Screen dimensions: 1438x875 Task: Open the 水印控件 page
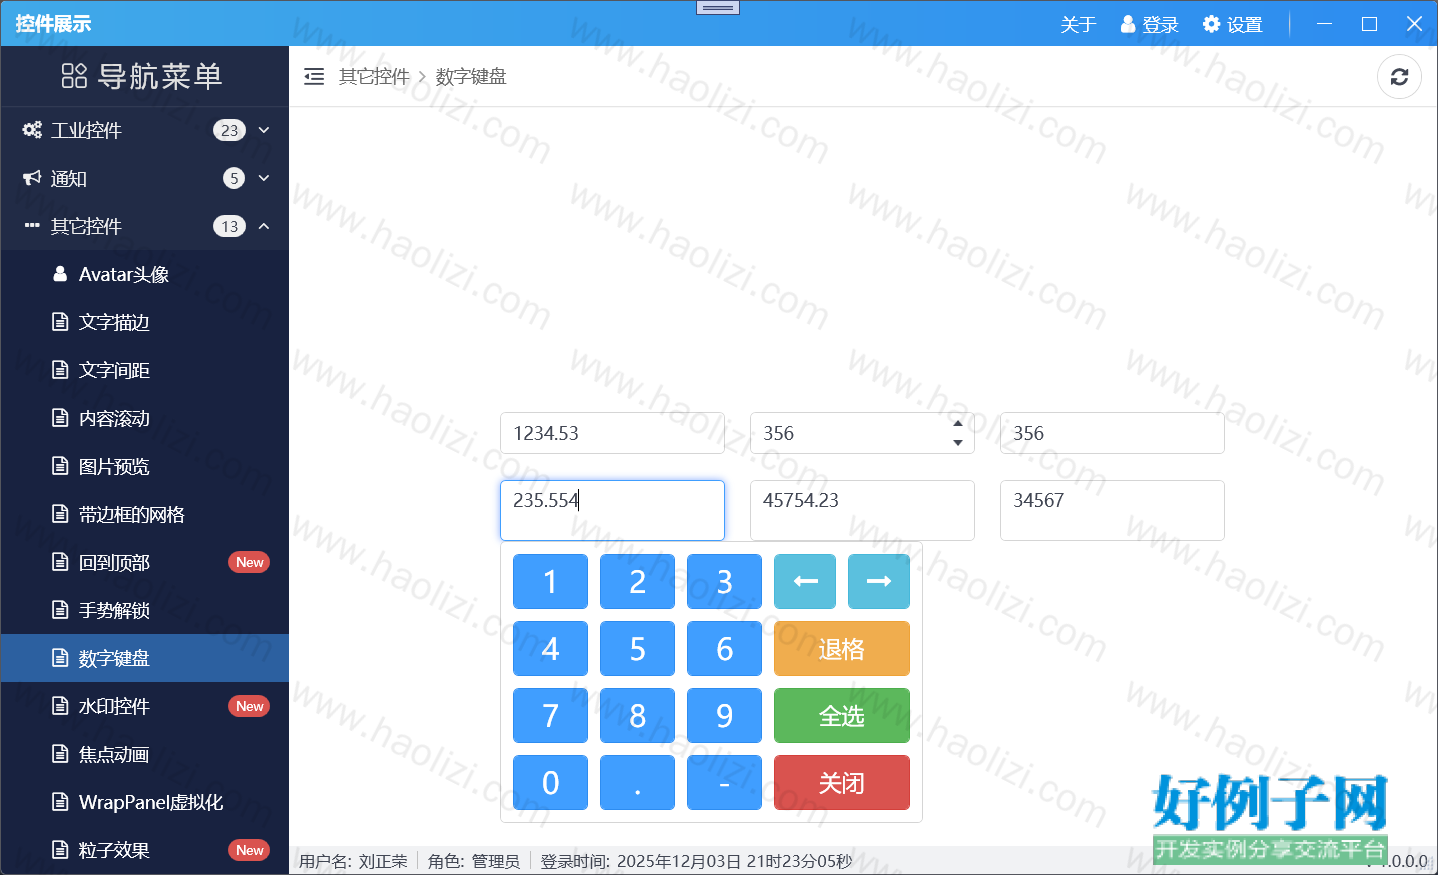coord(145,706)
